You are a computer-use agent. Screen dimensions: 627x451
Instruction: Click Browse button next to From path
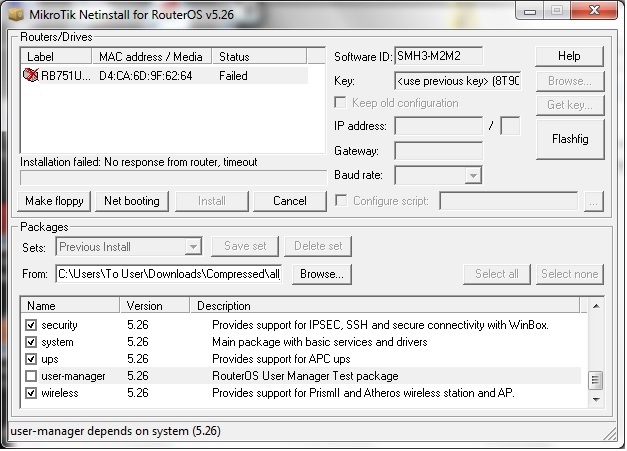[x=322, y=274]
